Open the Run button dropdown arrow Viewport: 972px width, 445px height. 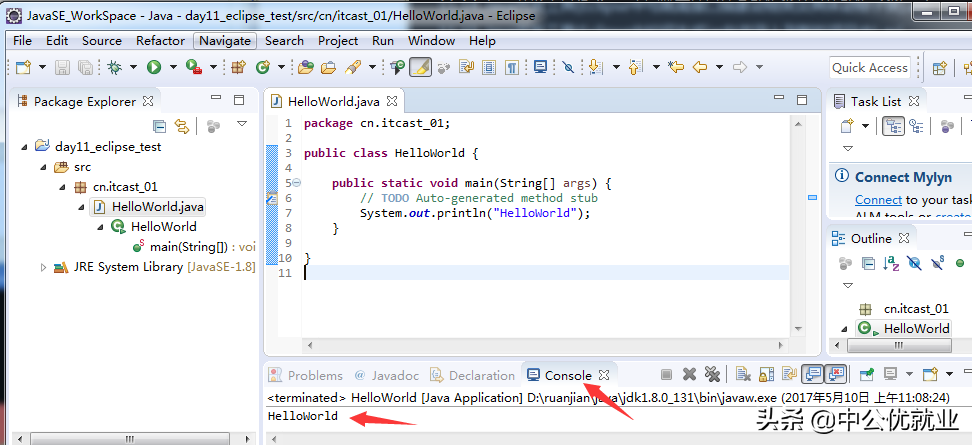point(172,68)
